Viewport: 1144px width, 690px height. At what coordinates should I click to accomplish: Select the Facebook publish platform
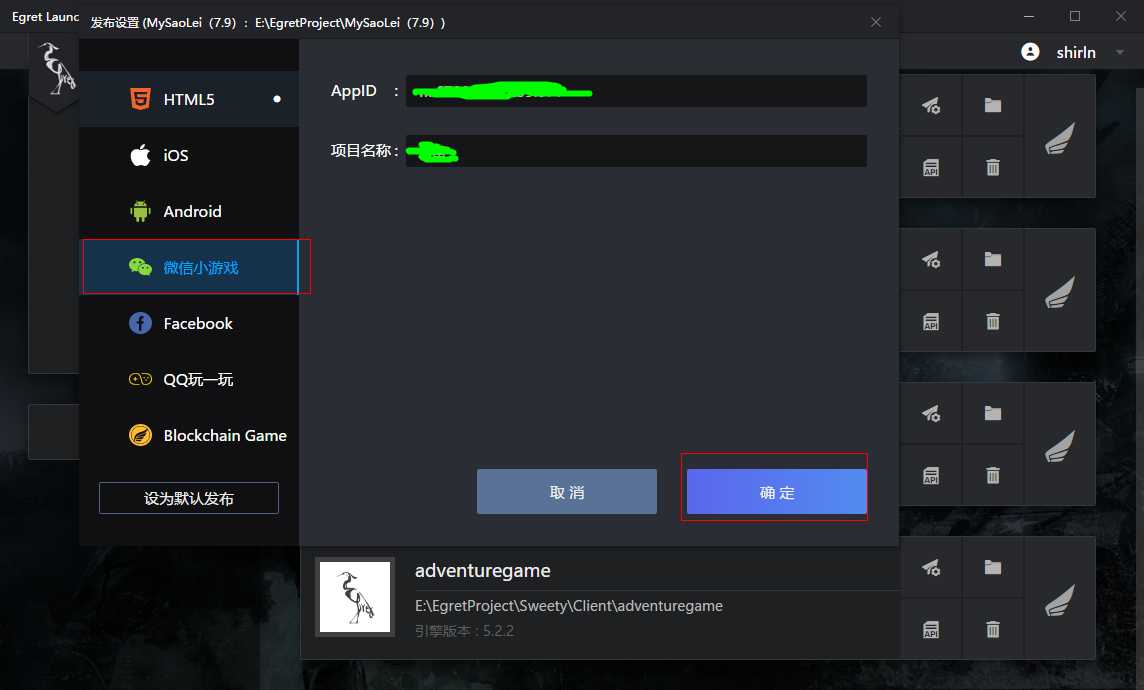189,323
